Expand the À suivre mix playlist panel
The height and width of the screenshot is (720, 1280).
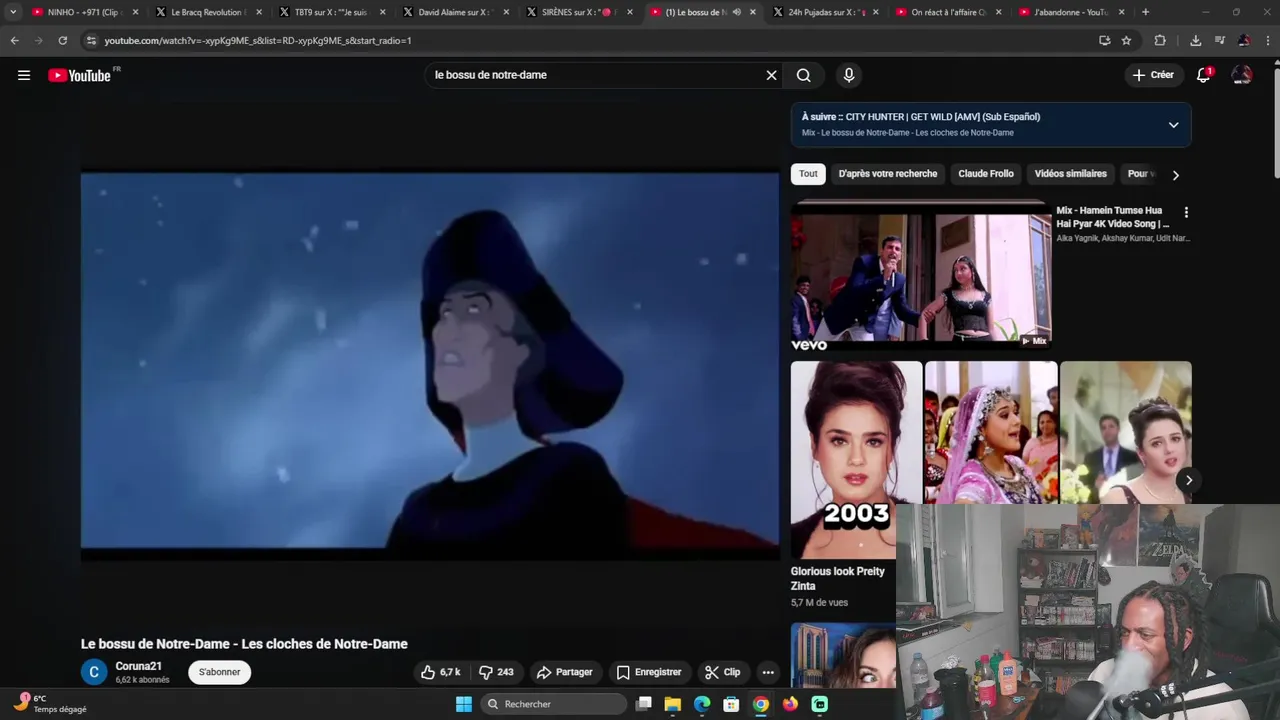[x=1173, y=125]
